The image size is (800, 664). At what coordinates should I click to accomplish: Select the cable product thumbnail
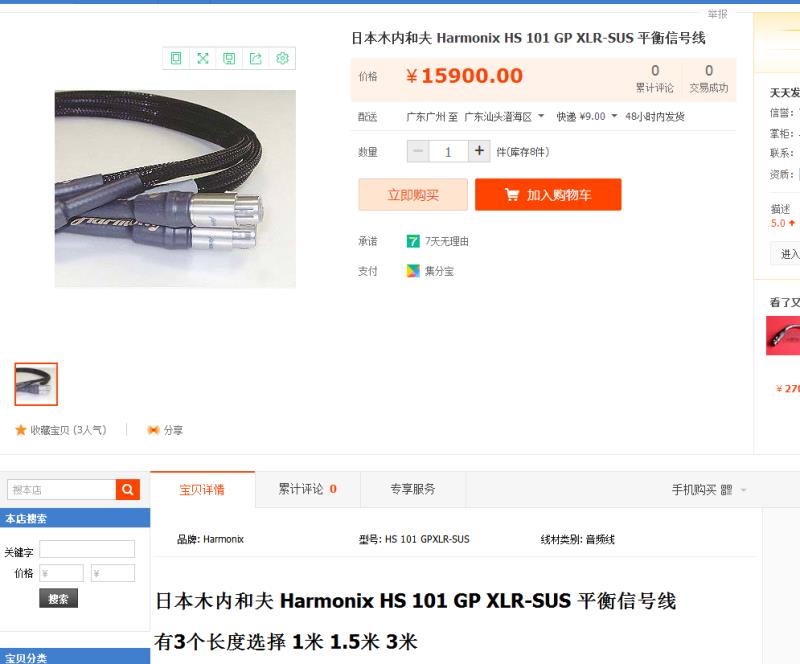pos(36,384)
